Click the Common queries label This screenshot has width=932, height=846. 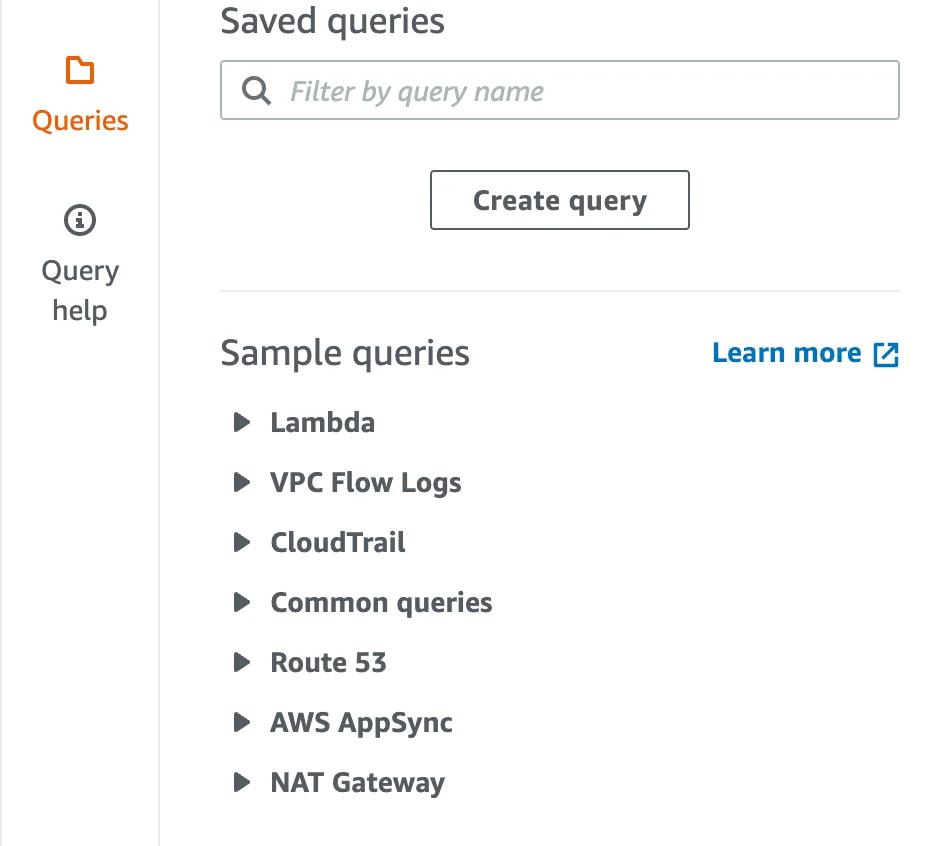pos(381,603)
